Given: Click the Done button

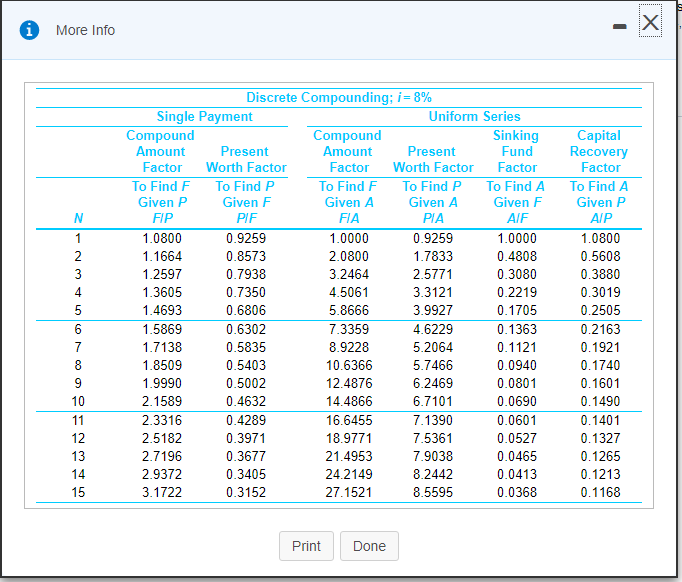Looking at the screenshot, I should coord(369,546).
